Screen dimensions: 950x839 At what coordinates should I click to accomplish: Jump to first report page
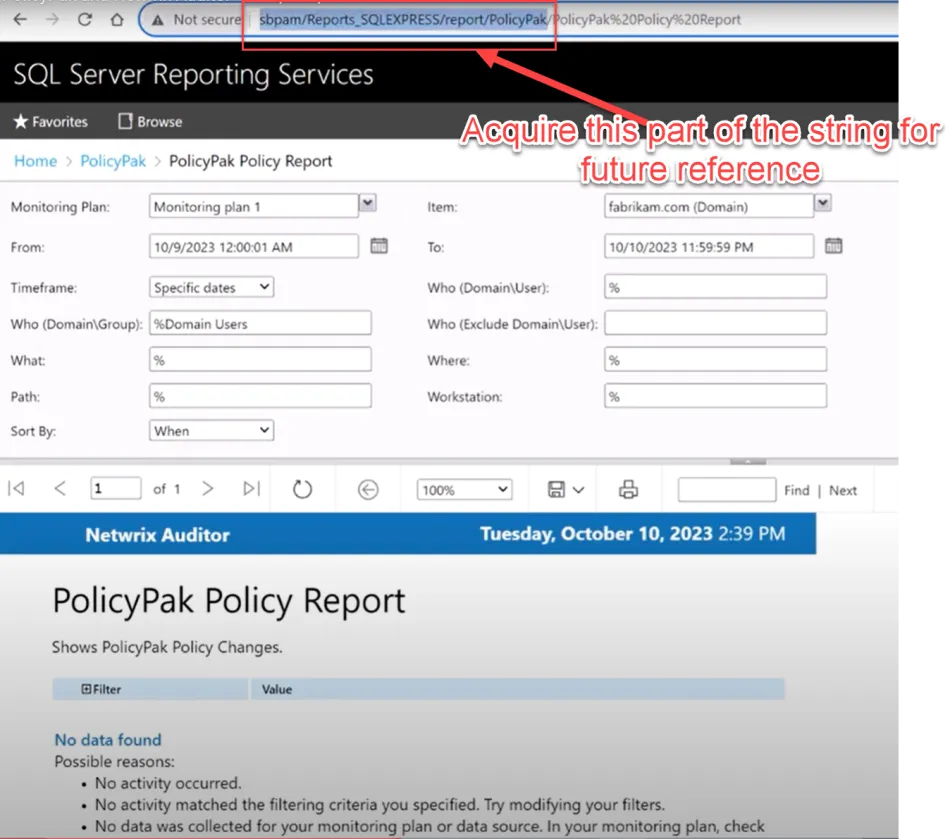pos(16,489)
